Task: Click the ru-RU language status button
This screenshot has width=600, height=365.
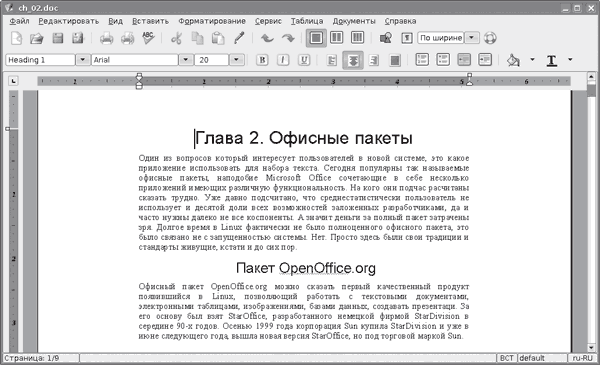Action: 582,358
